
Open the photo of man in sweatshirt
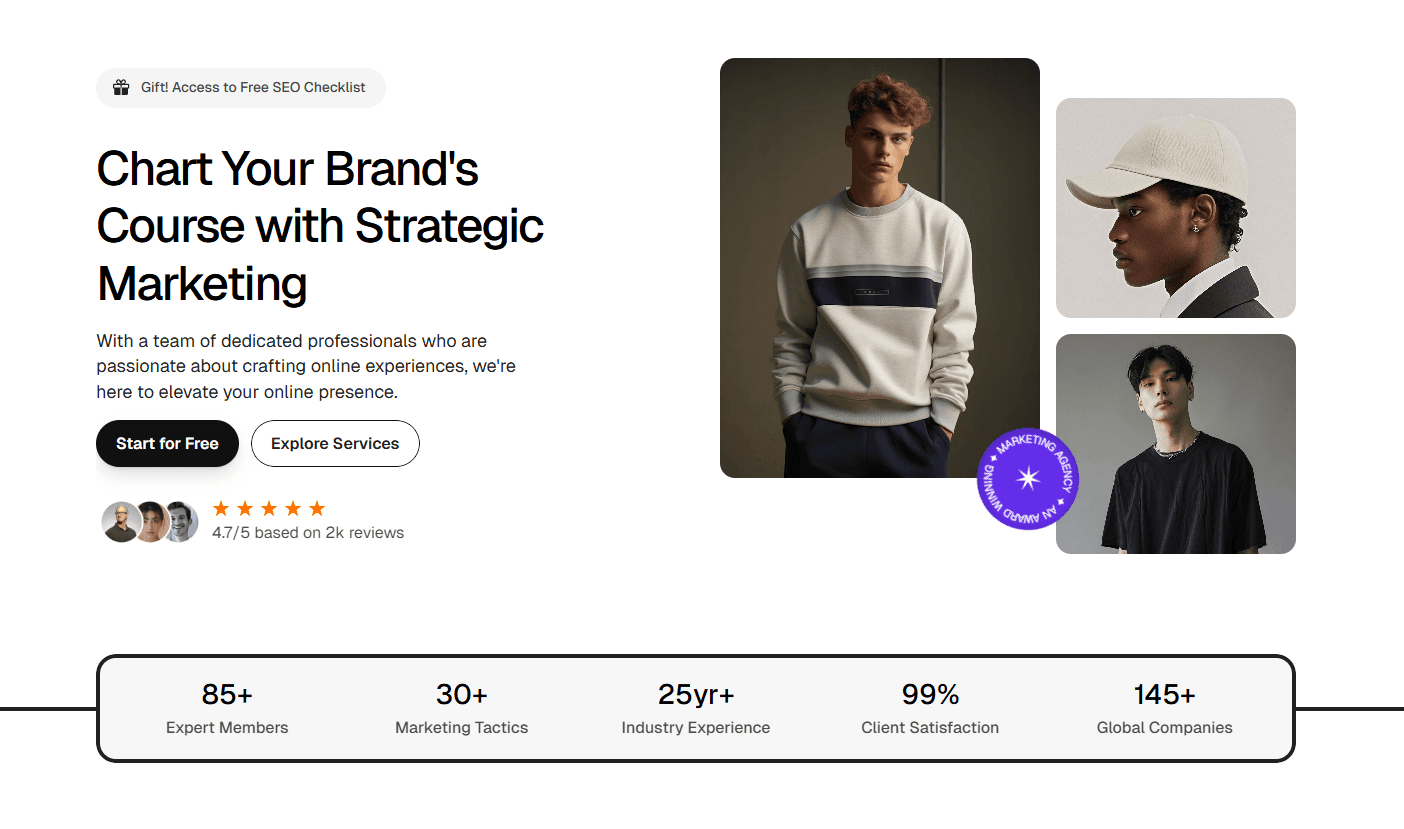point(880,268)
